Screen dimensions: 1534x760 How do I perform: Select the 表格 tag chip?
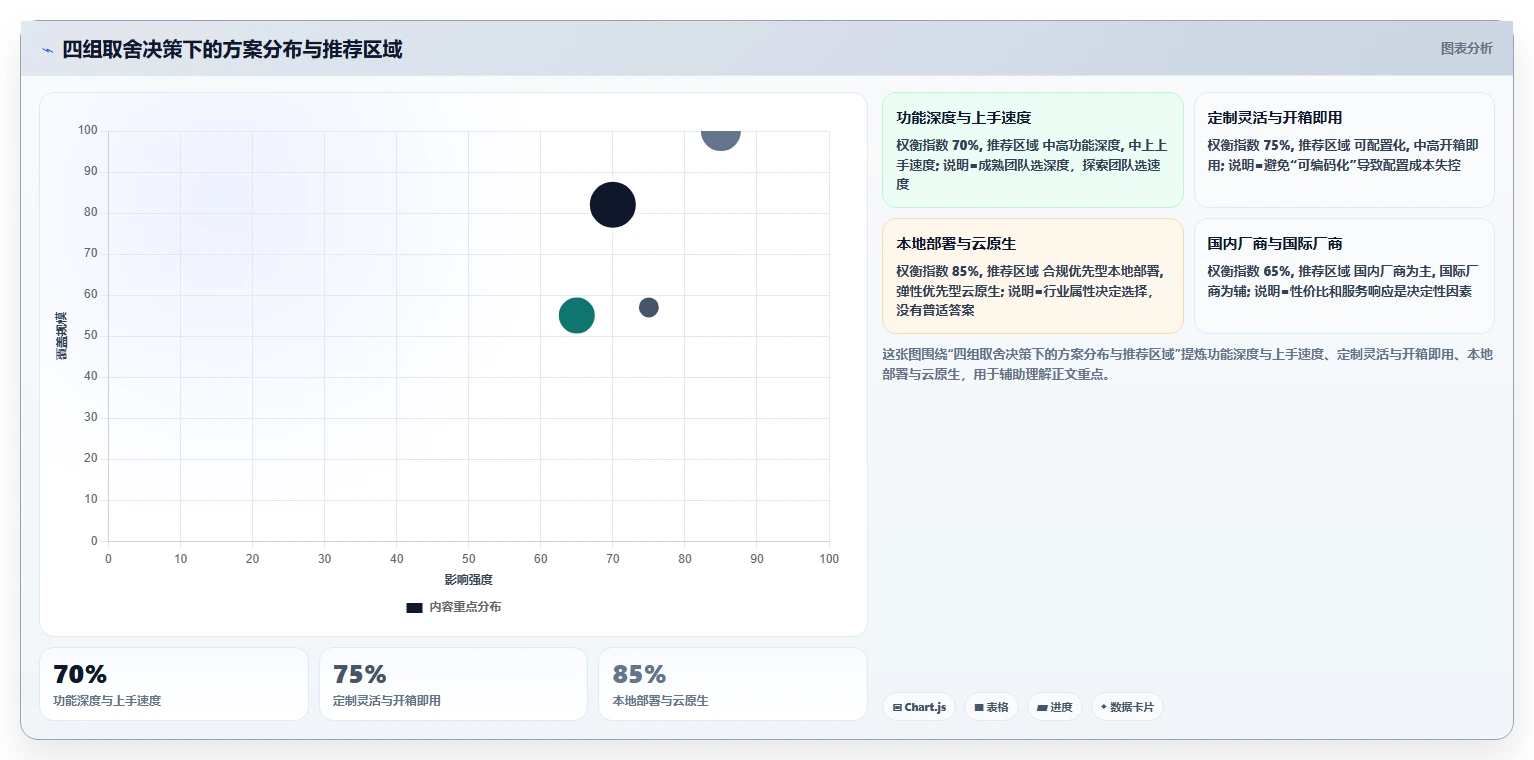coord(991,707)
